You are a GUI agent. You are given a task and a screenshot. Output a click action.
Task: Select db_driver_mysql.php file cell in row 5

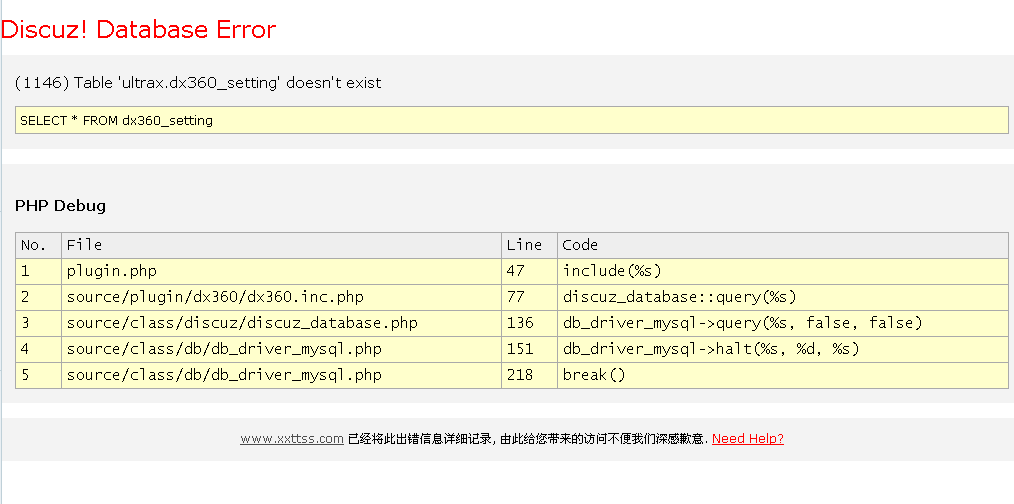click(281, 375)
